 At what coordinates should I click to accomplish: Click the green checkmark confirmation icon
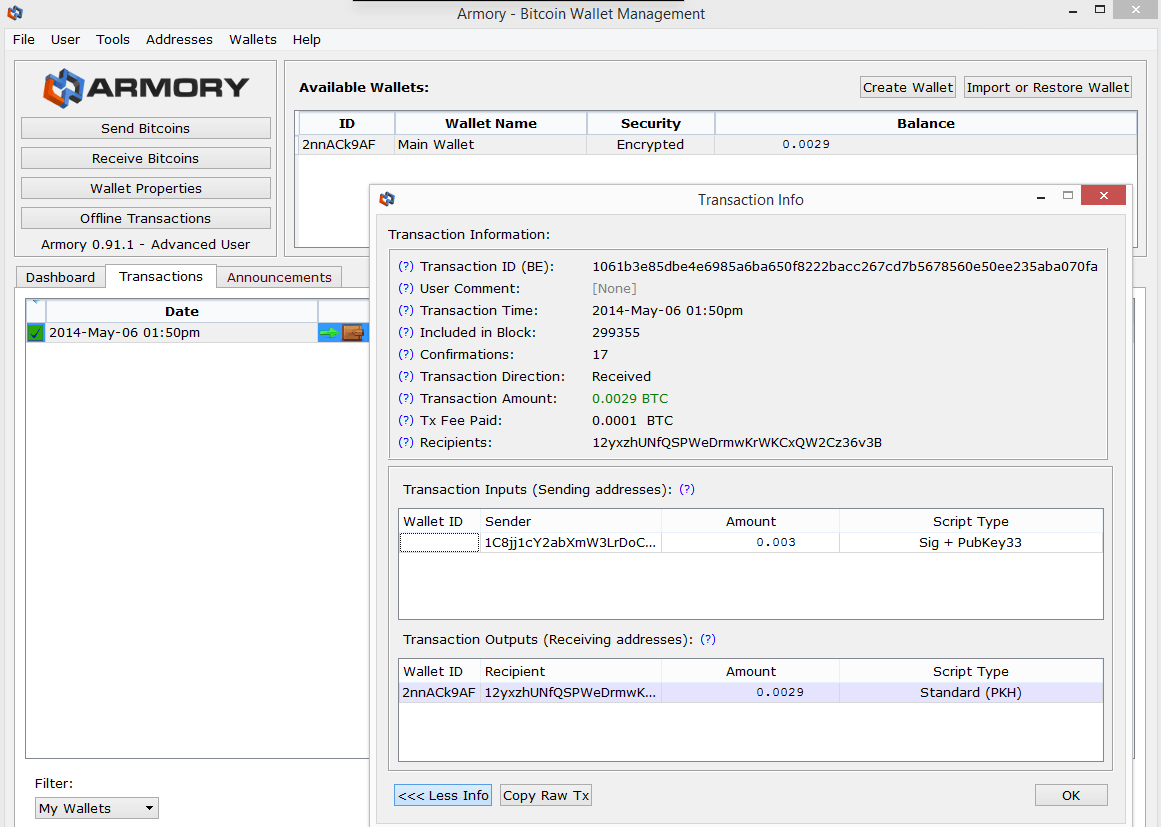point(35,332)
